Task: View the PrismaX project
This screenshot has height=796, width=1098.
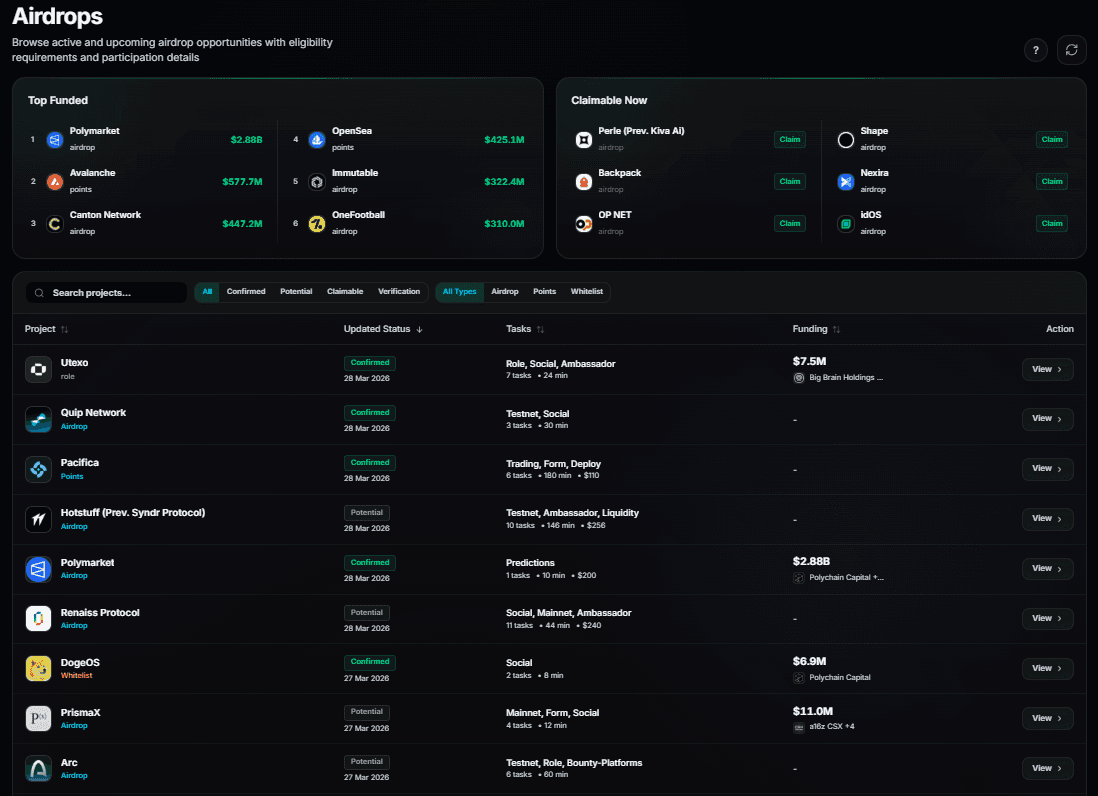Action: (x=1048, y=718)
